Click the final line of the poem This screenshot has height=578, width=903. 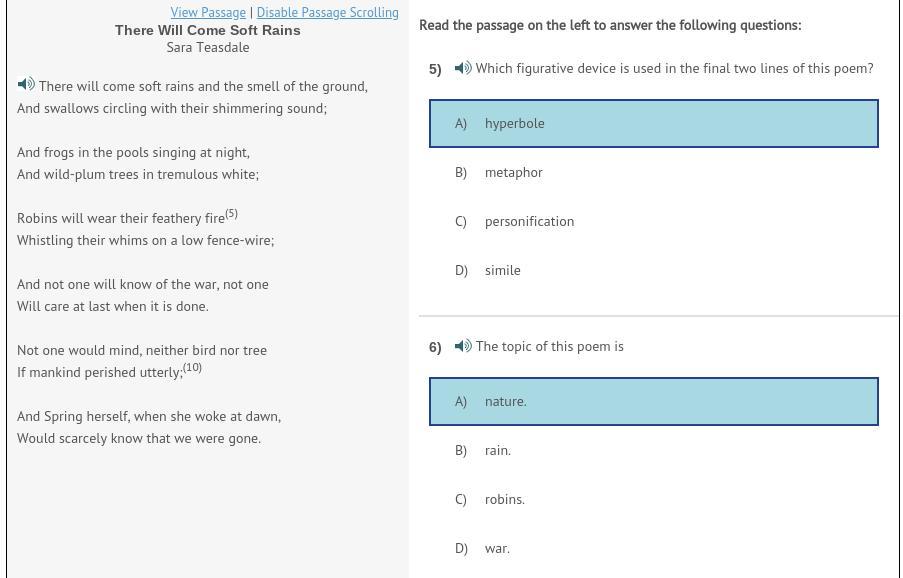(139, 438)
